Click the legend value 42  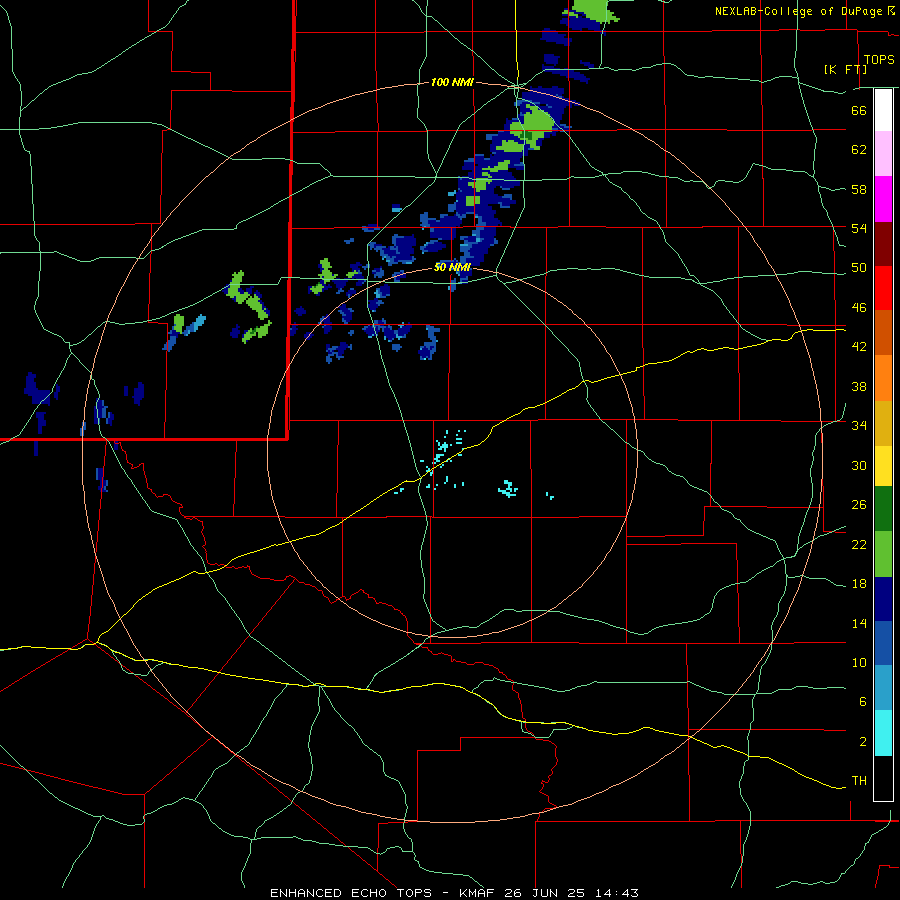859,346
